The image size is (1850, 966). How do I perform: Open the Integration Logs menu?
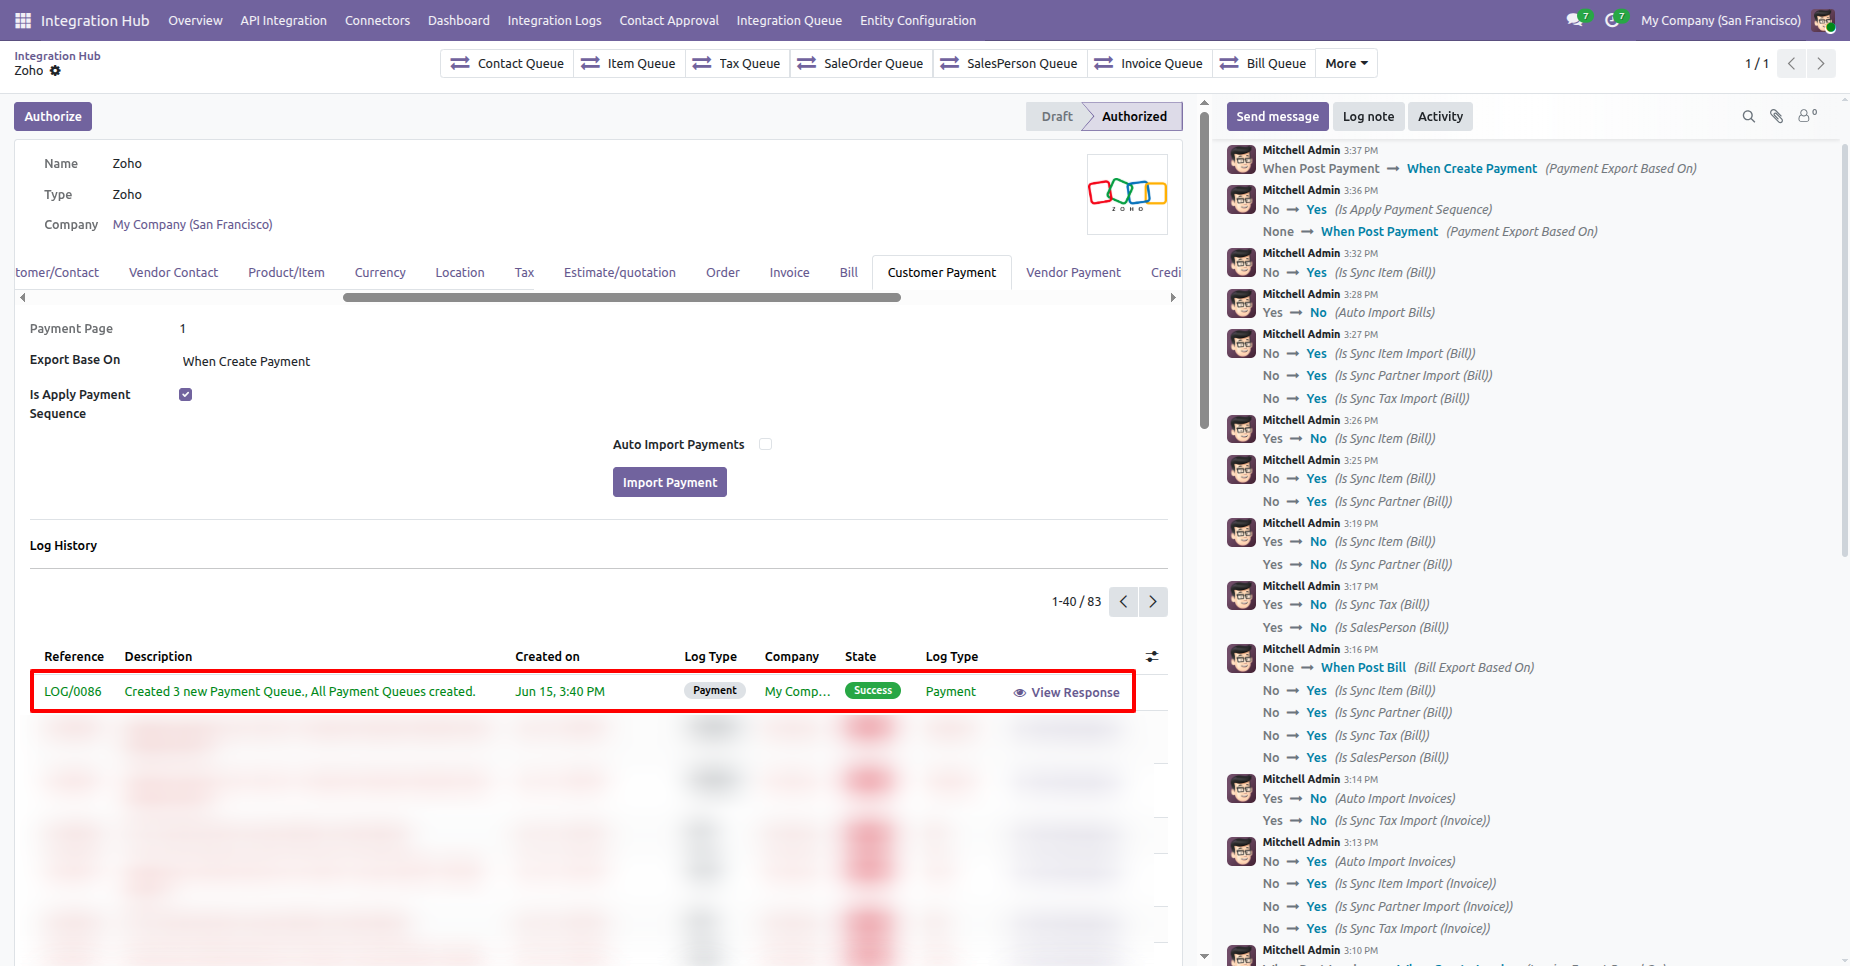(554, 20)
